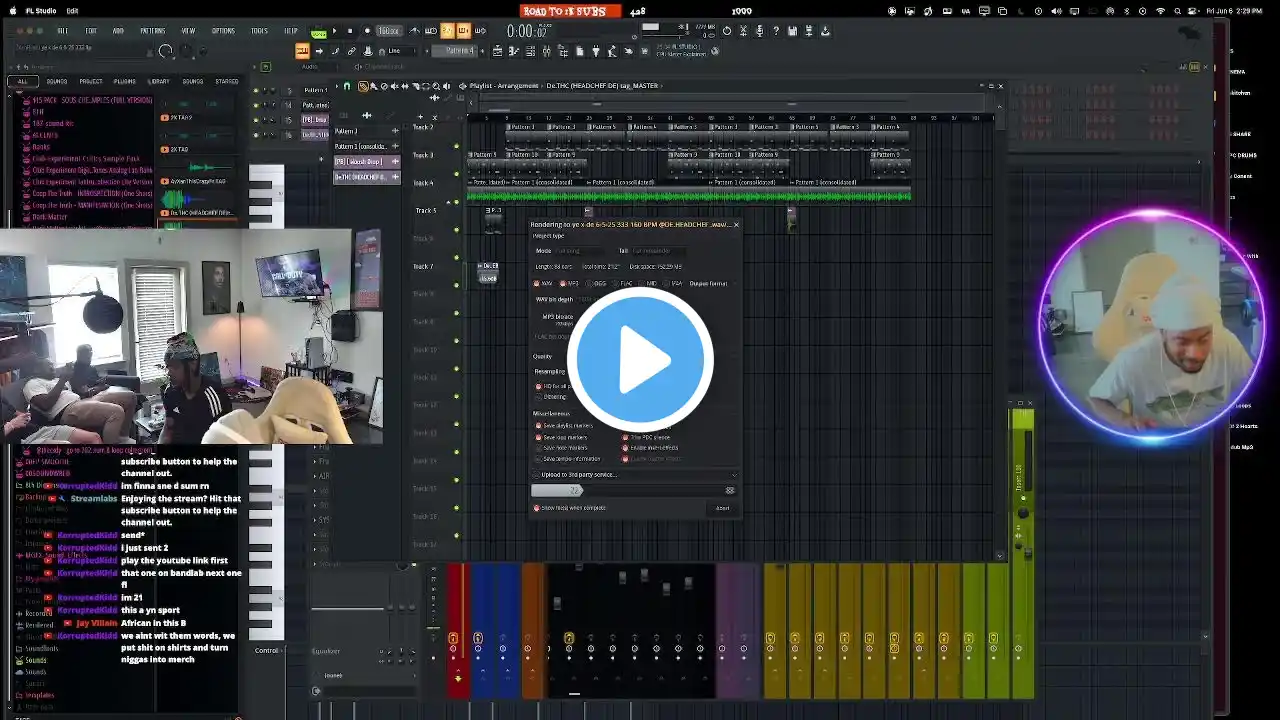Open the Tail dropdown in render dialog
This screenshot has width=1280, height=720.
point(659,251)
